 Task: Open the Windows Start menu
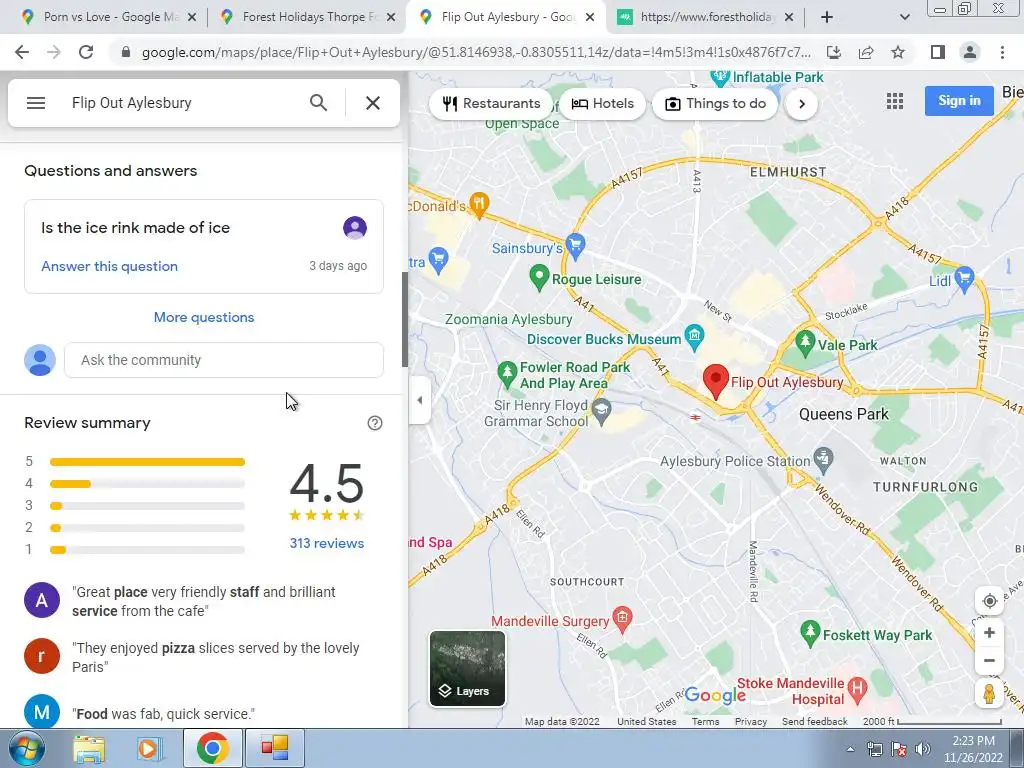26,748
